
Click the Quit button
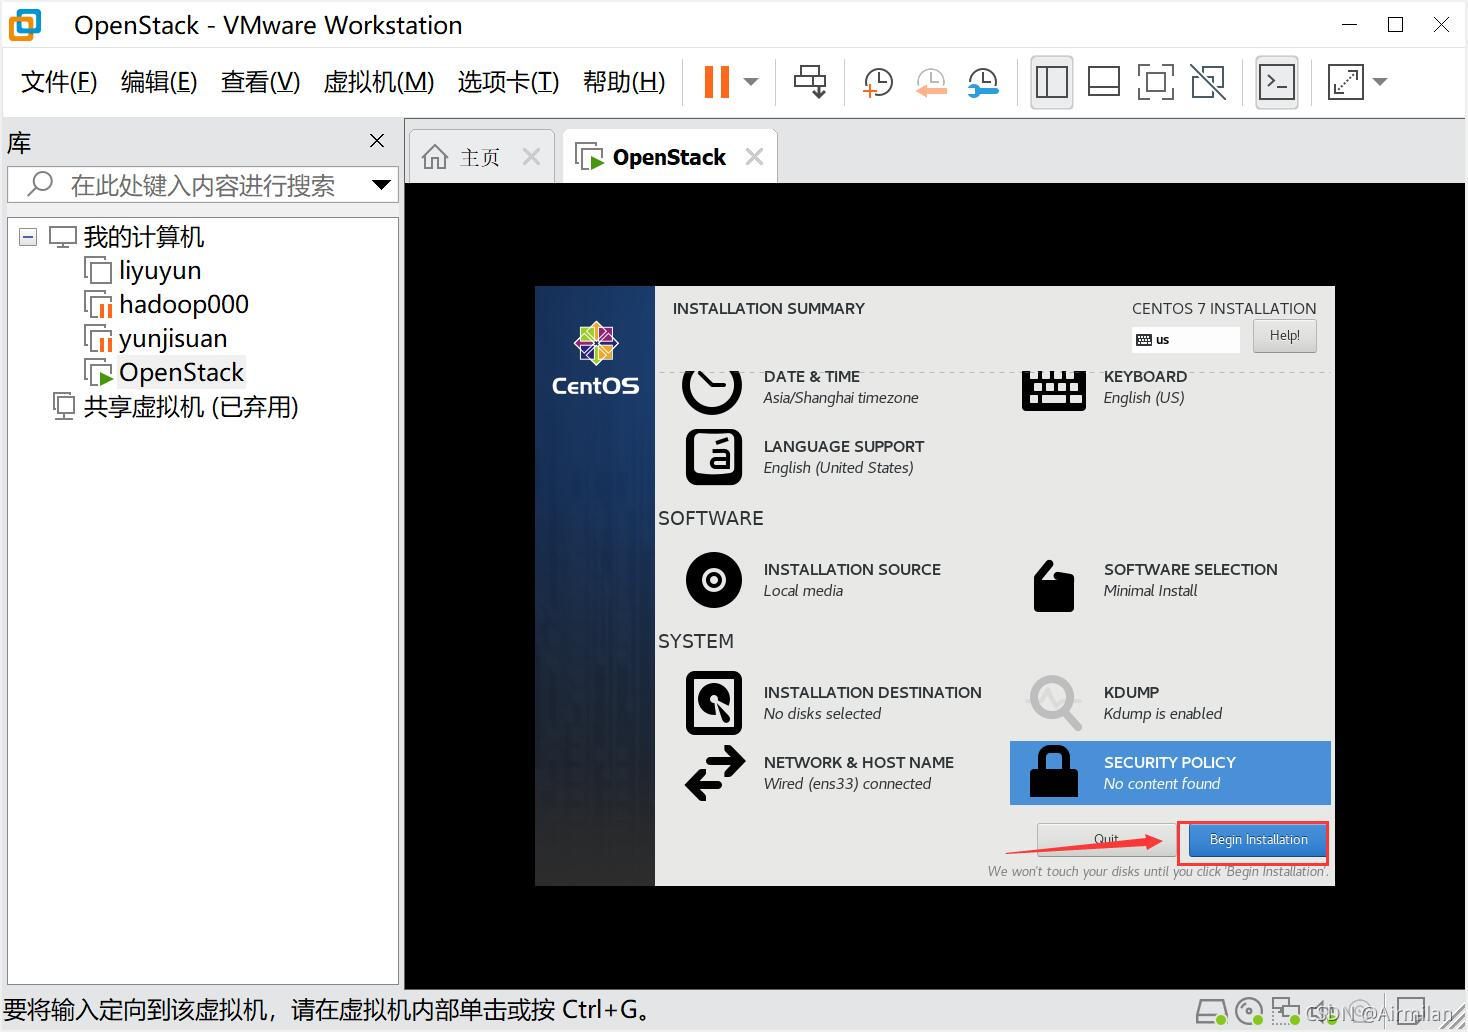click(x=1106, y=840)
